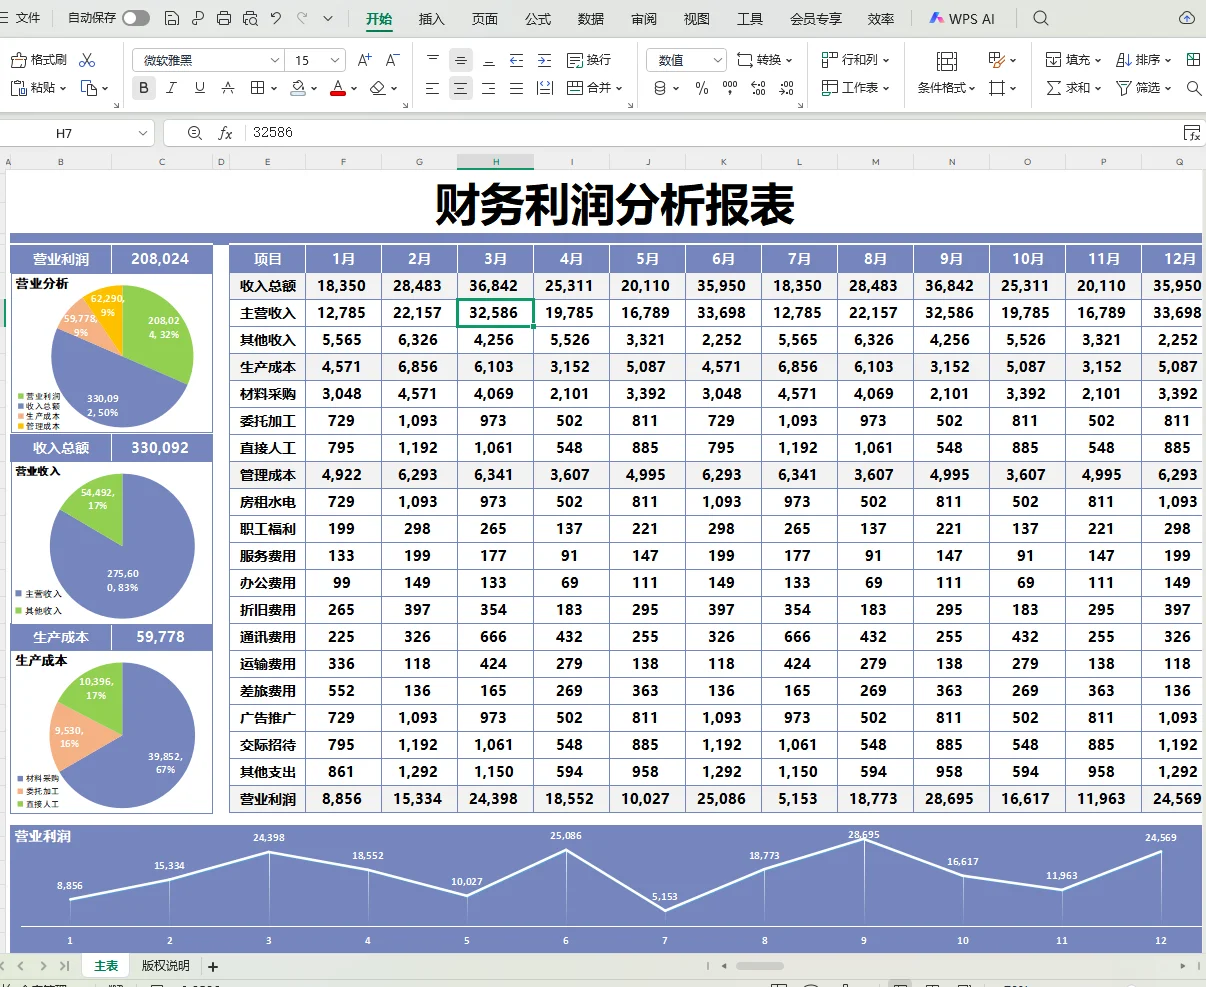Switch to the 公式 tab
1206x987 pixels.
click(x=538, y=19)
